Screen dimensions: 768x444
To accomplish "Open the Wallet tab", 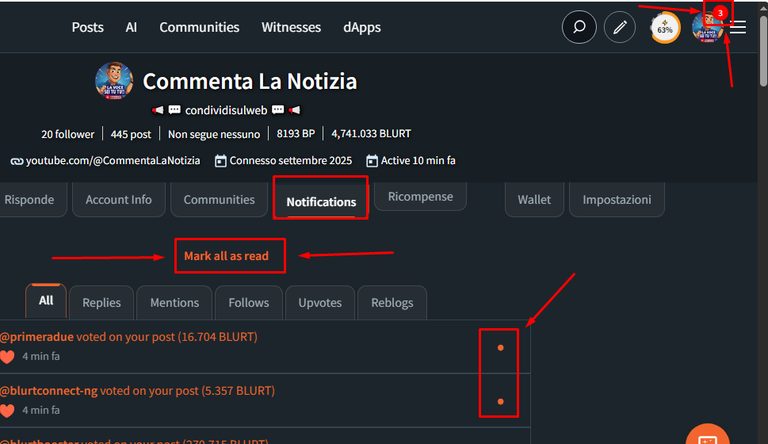I will (x=534, y=199).
